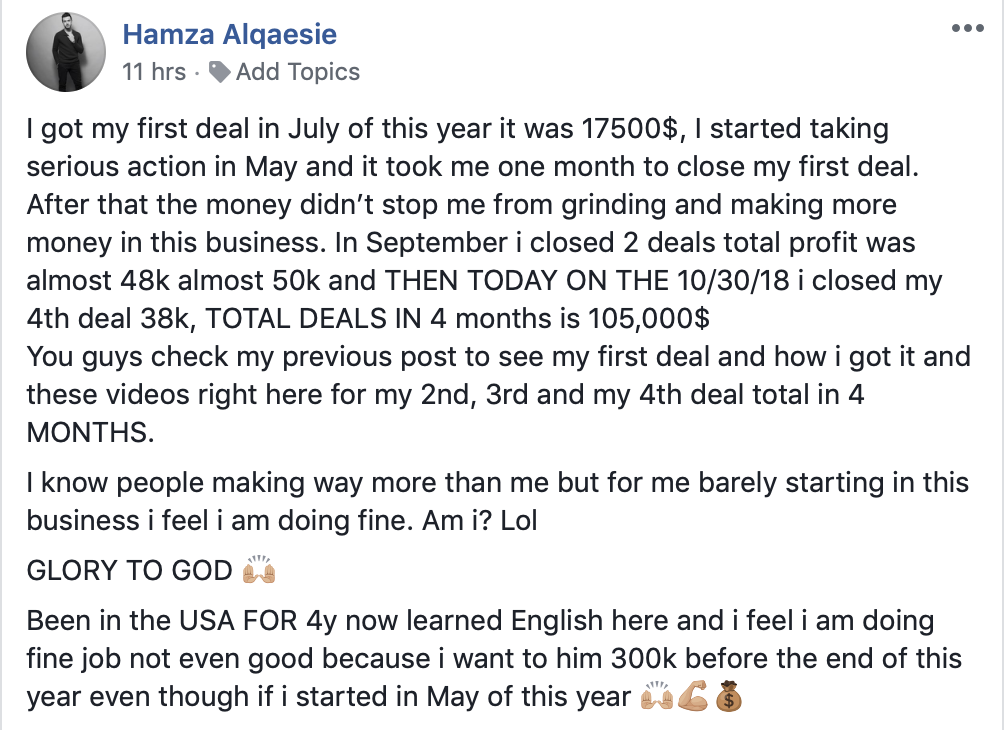Open the post options three-dot menu
The image size is (1004, 730).
pyautogui.click(x=967, y=28)
